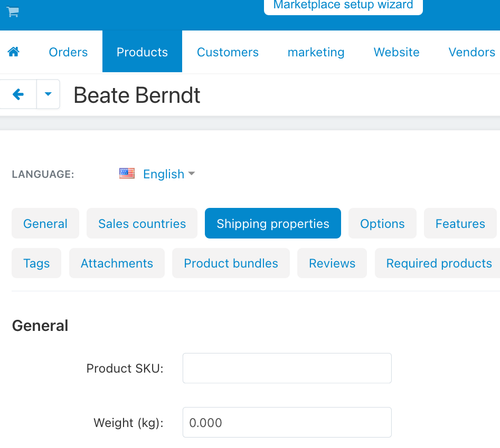This screenshot has height=448, width=500.
Task: Open the Tags tab
Action: [36, 263]
